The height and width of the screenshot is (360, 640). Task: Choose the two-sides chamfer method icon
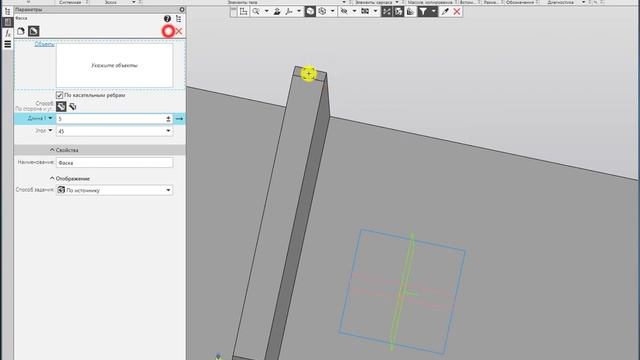73,107
